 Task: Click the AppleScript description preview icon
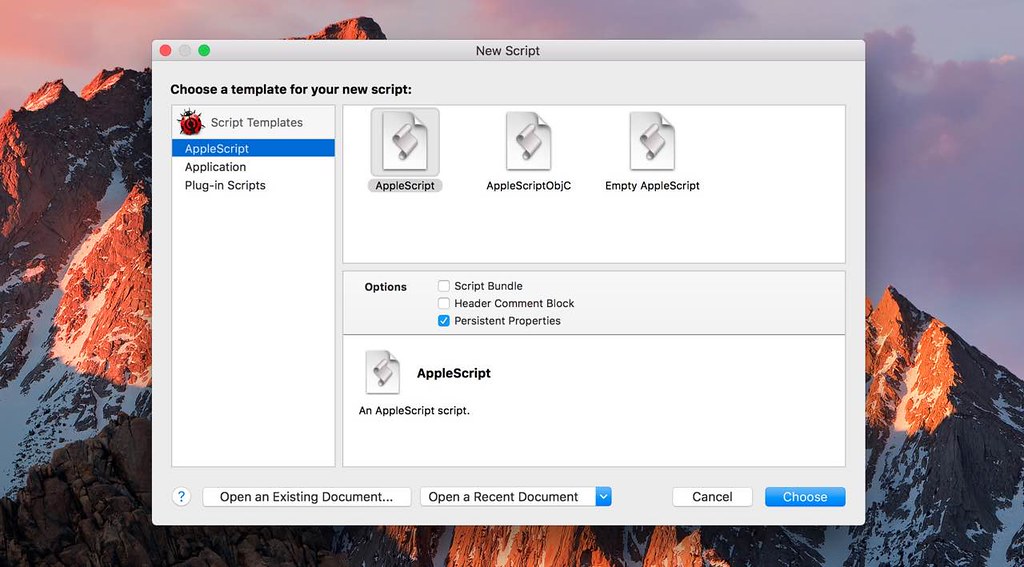(x=383, y=372)
